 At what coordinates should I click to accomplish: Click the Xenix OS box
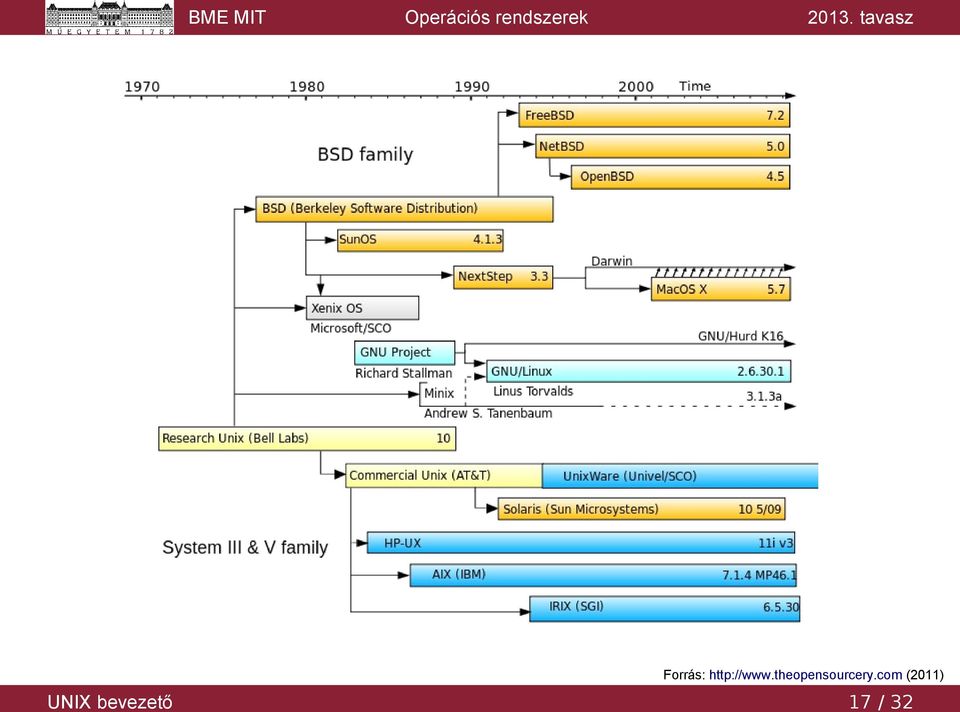click(362, 308)
